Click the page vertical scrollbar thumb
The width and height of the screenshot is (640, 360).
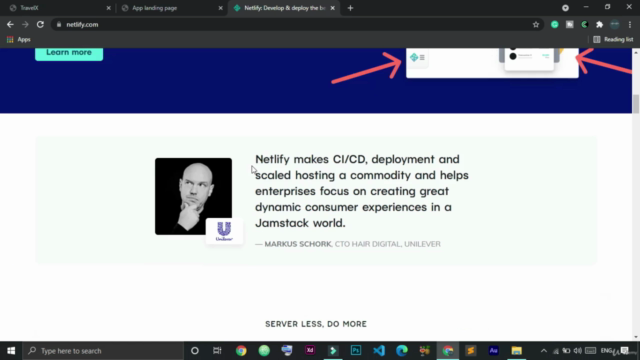click(x=636, y=104)
